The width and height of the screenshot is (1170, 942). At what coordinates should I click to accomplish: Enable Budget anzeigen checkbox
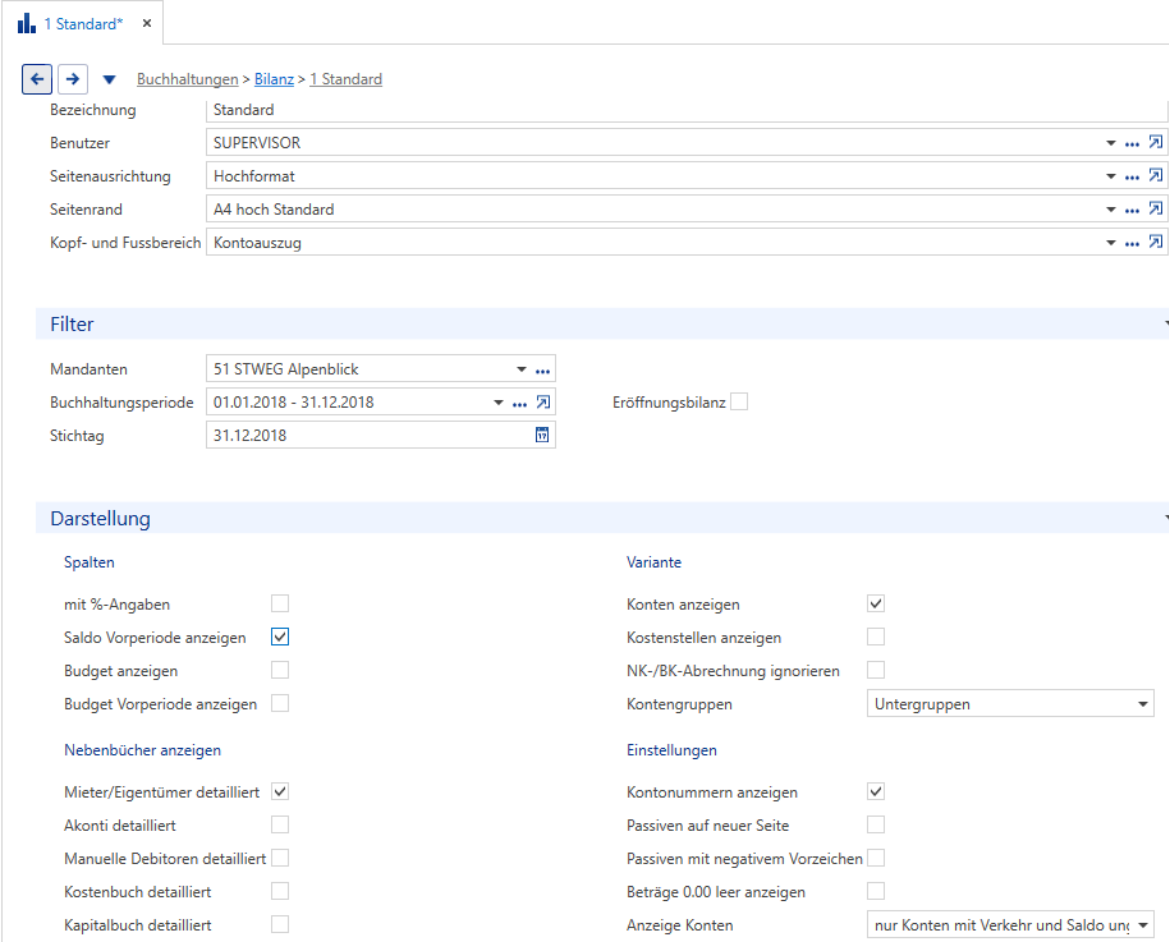(x=280, y=670)
